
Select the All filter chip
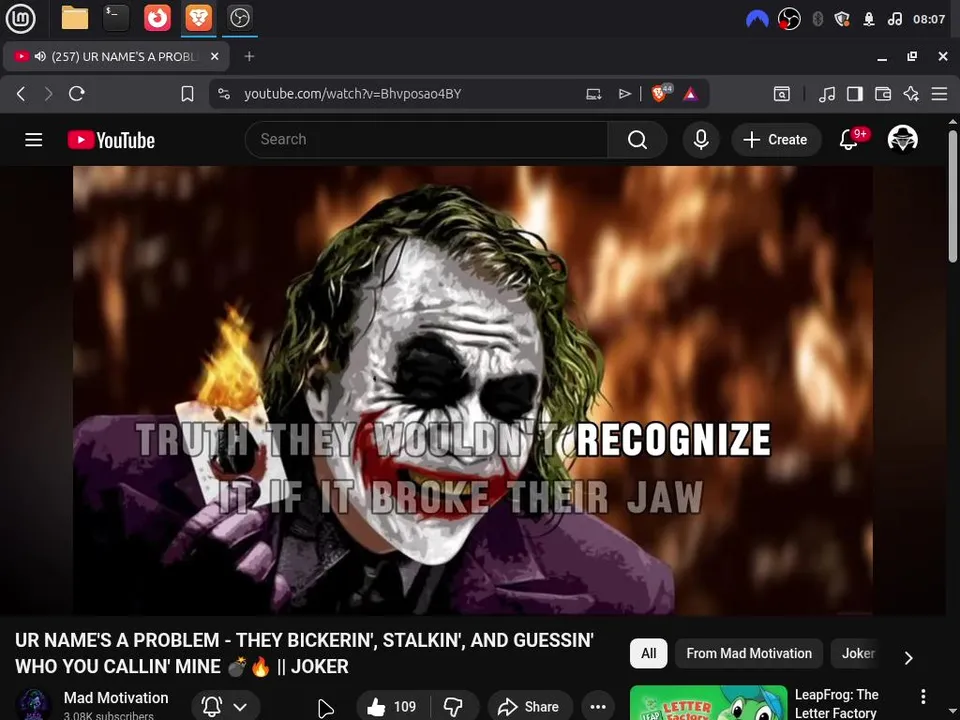(648, 653)
